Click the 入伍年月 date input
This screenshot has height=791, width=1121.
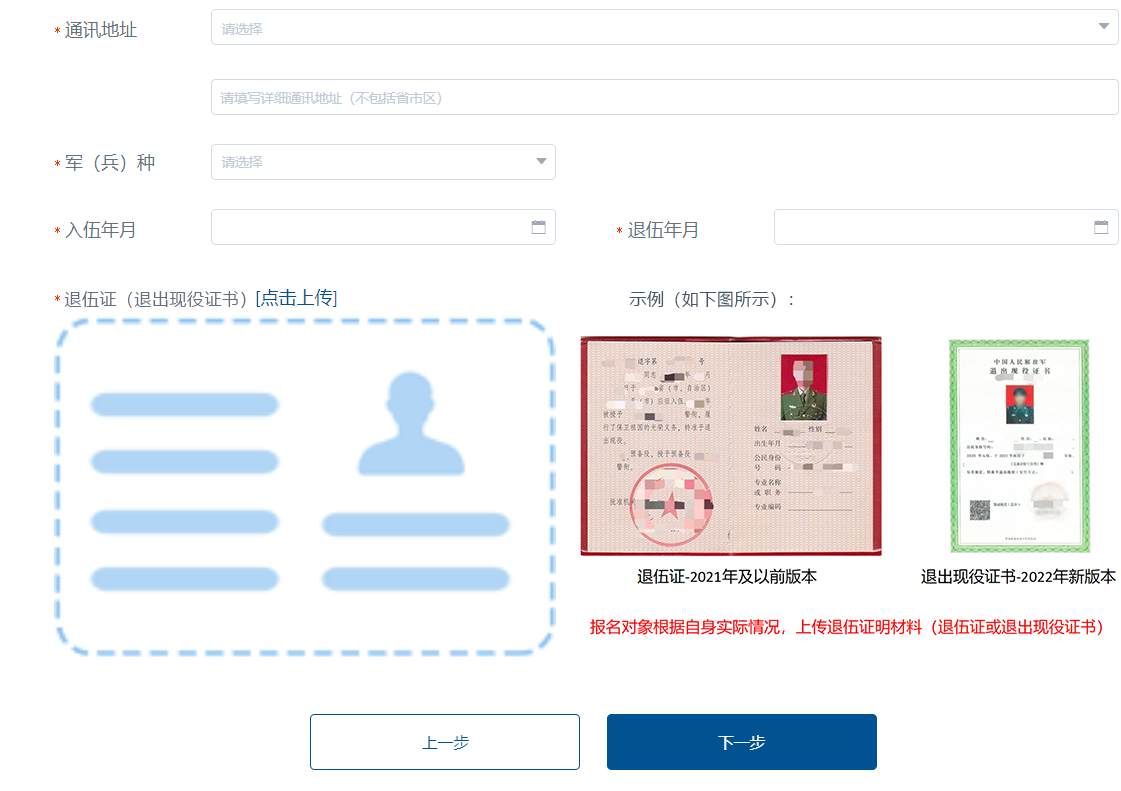point(370,227)
